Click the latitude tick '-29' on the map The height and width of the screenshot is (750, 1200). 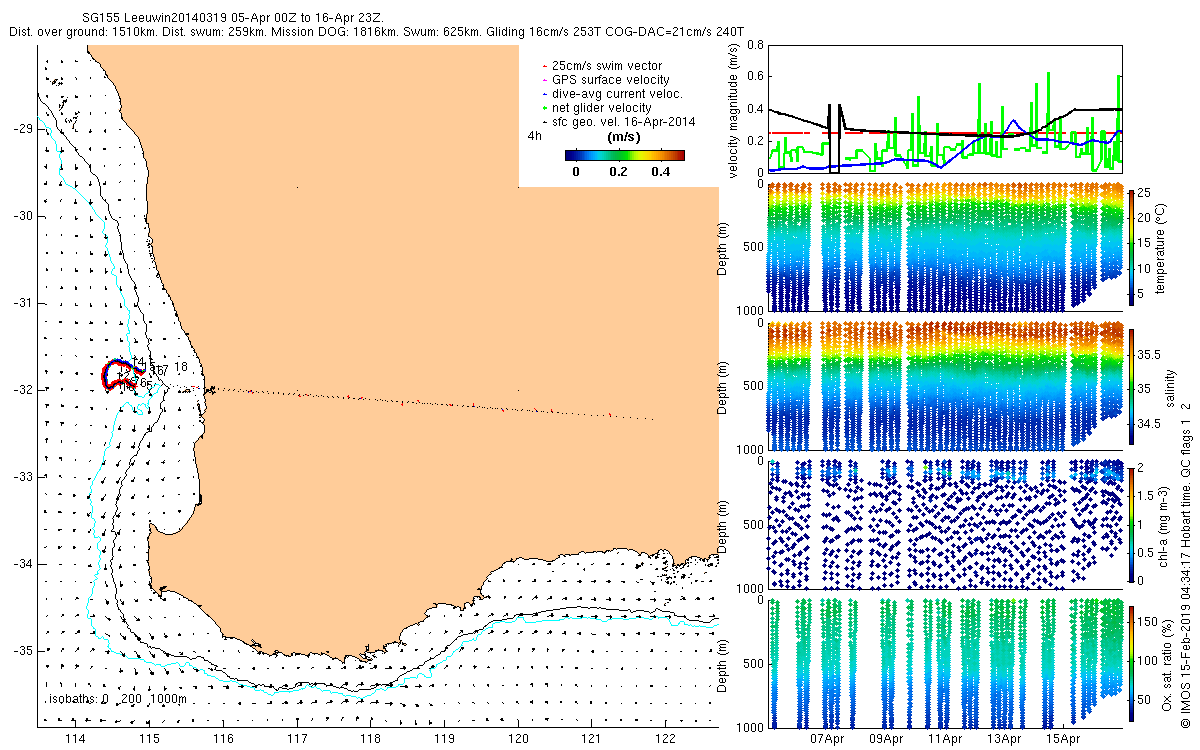pyautogui.click(x=23, y=129)
